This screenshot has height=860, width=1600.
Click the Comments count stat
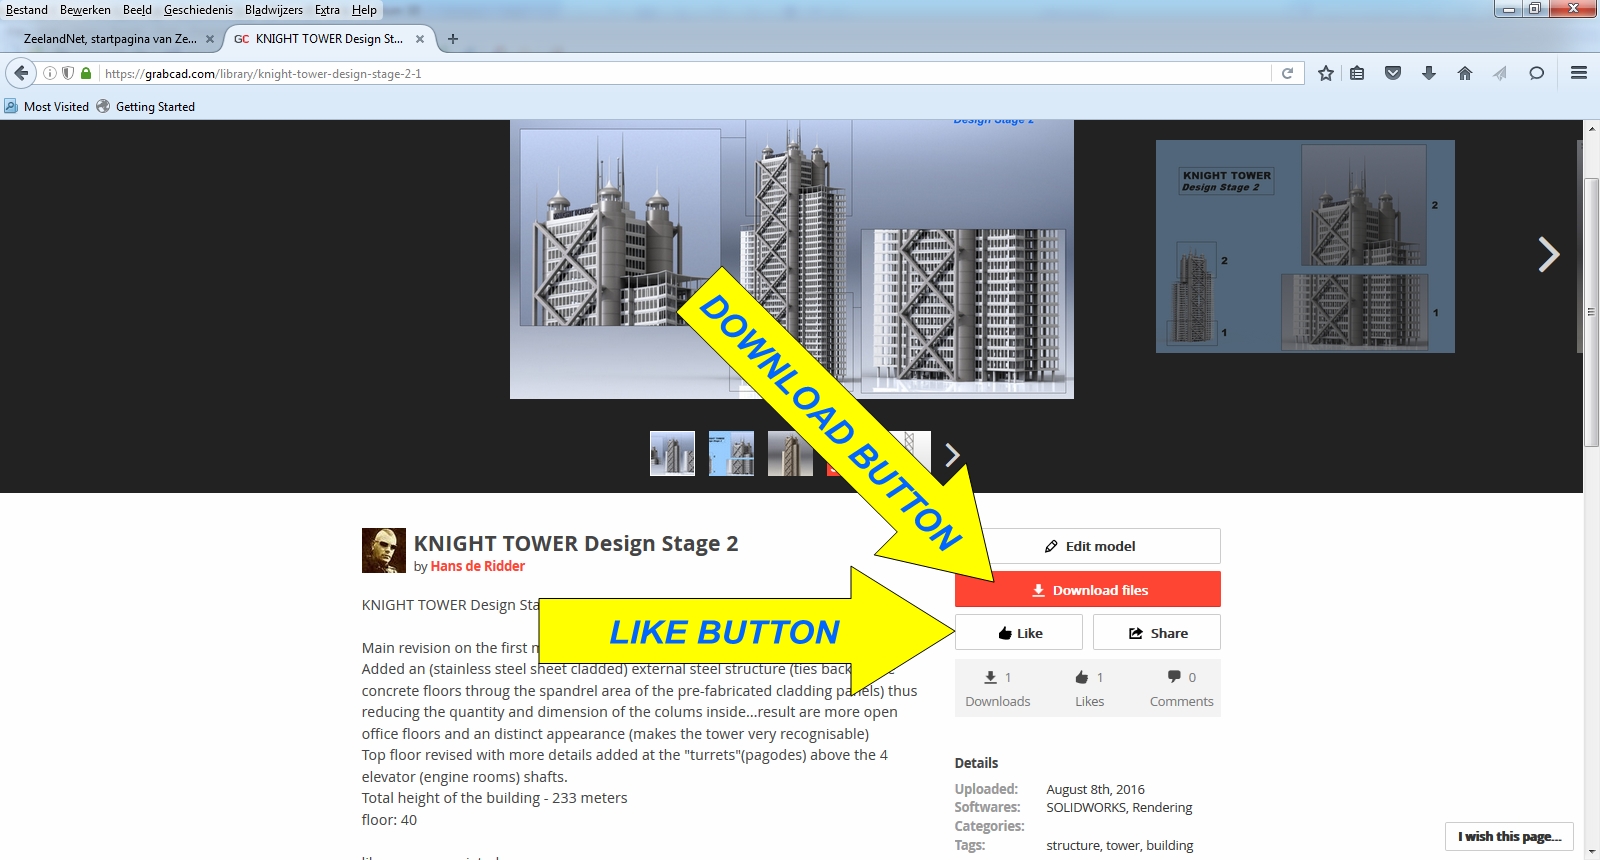(1181, 688)
